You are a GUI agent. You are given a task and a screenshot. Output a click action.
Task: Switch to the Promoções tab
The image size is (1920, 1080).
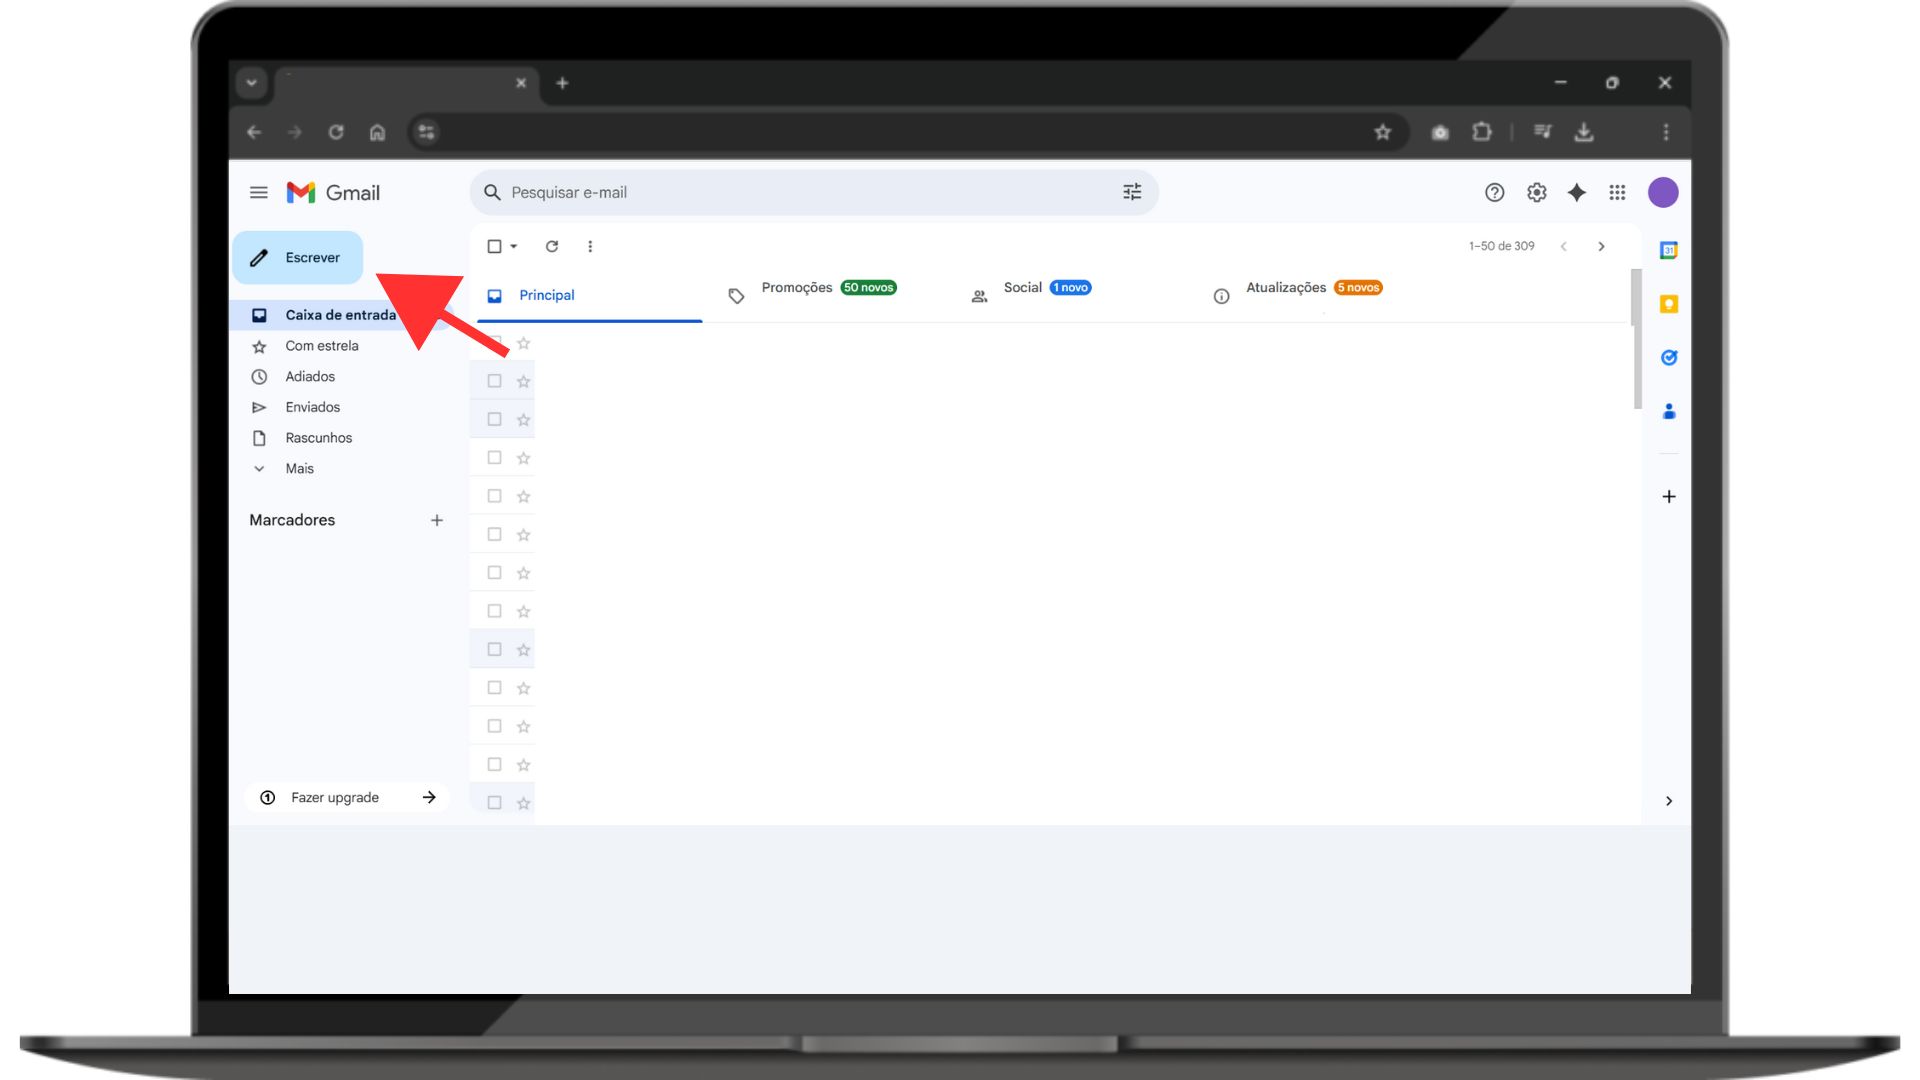pyautogui.click(x=797, y=288)
